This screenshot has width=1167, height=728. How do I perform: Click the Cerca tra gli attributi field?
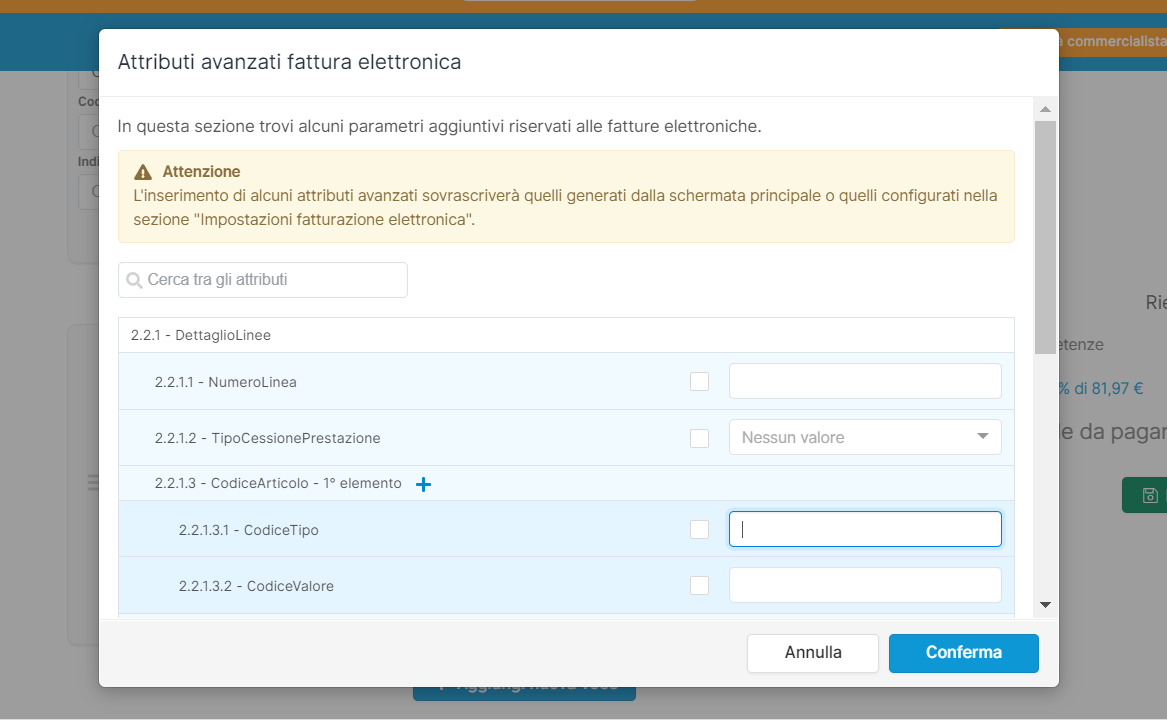click(262, 280)
